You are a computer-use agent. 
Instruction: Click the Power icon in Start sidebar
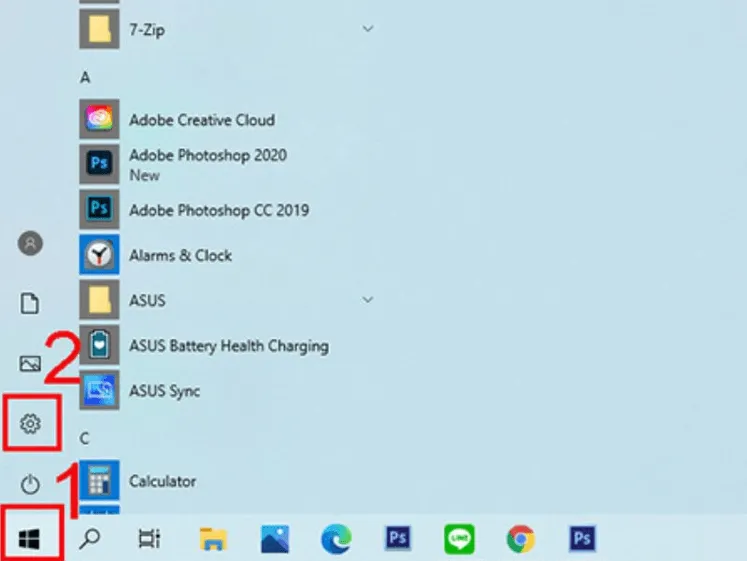pyautogui.click(x=31, y=484)
